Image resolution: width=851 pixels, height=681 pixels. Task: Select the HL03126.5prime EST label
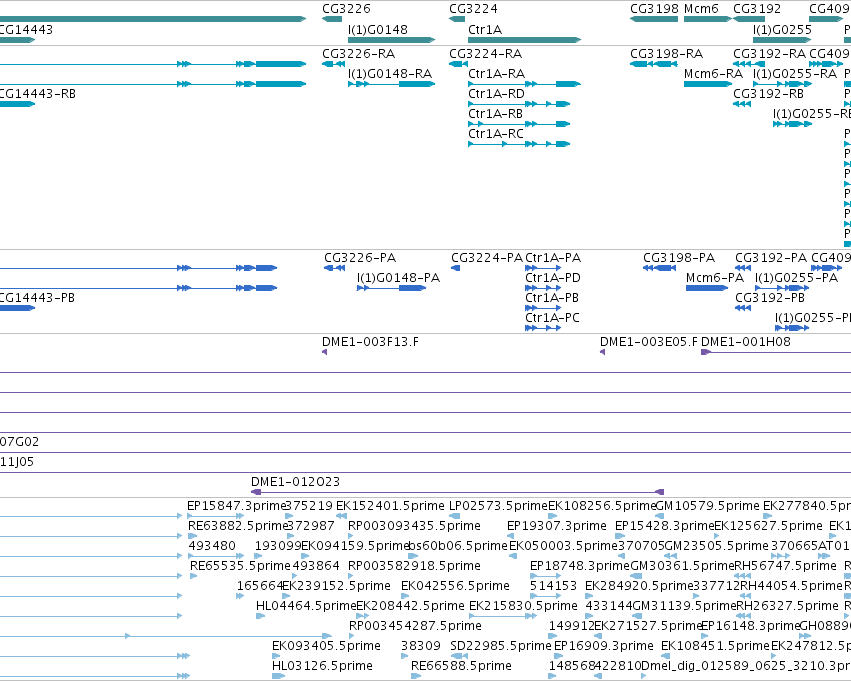pyautogui.click(x=322, y=665)
